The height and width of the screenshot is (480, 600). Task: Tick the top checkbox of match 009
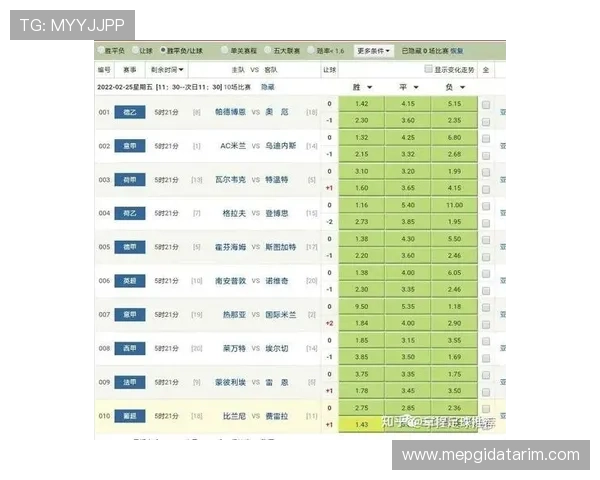pyautogui.click(x=486, y=375)
